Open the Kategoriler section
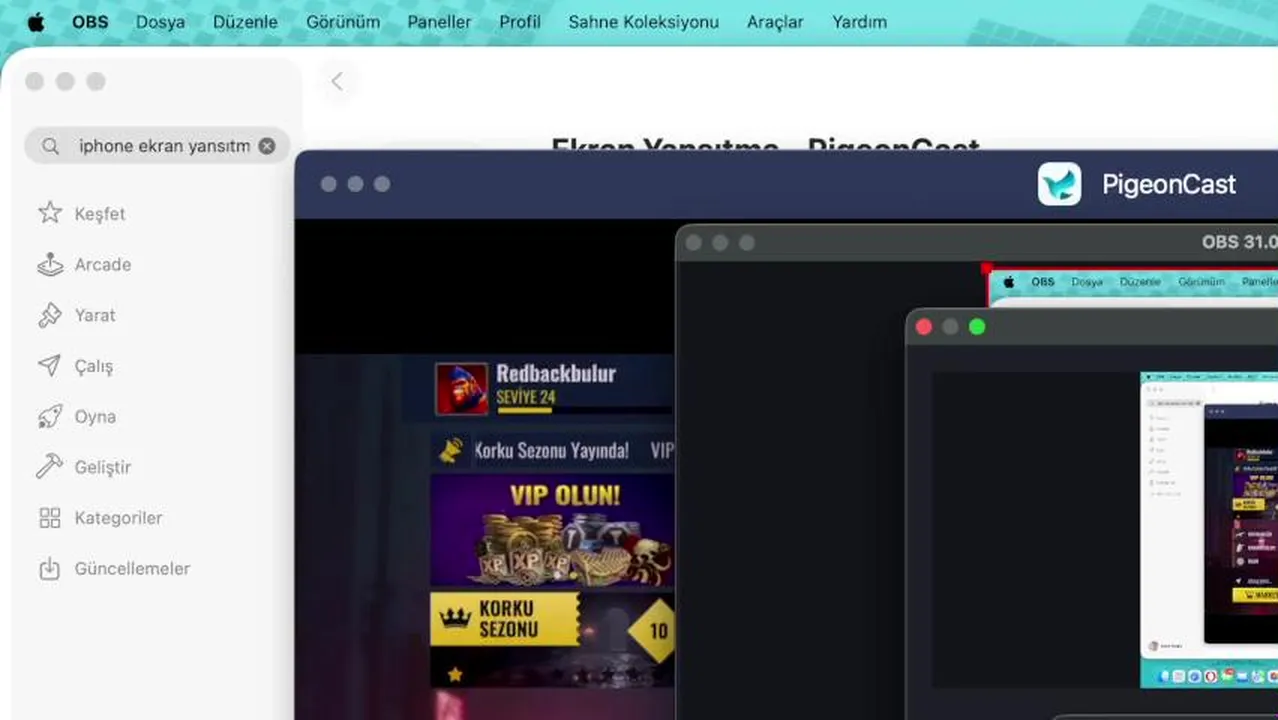The image size is (1278, 720). 118,518
